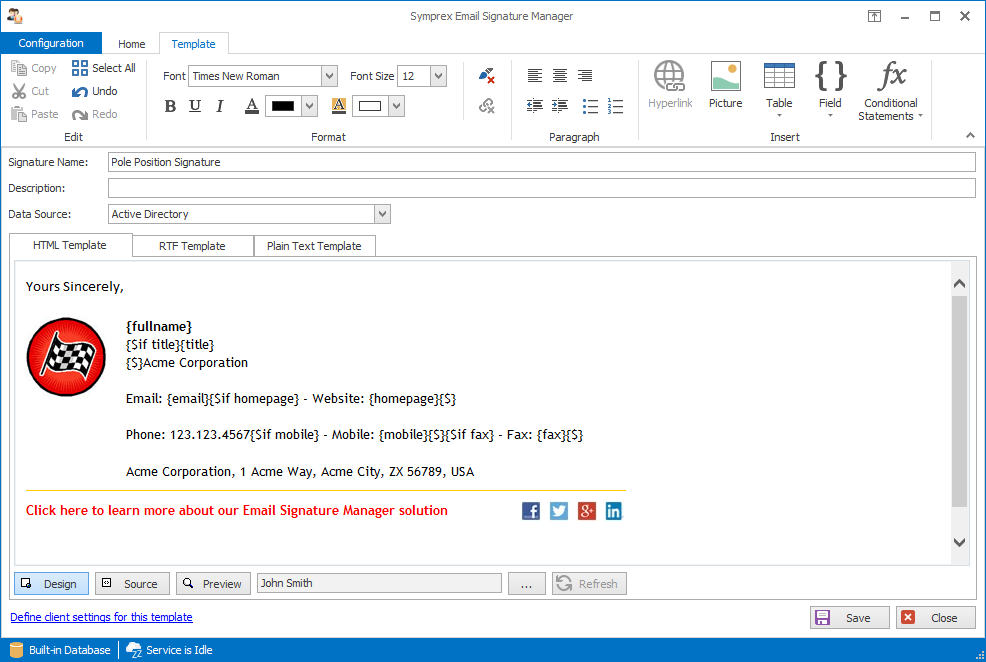
Task: Click the Google Plus icon in signature
Action: [x=587, y=511]
